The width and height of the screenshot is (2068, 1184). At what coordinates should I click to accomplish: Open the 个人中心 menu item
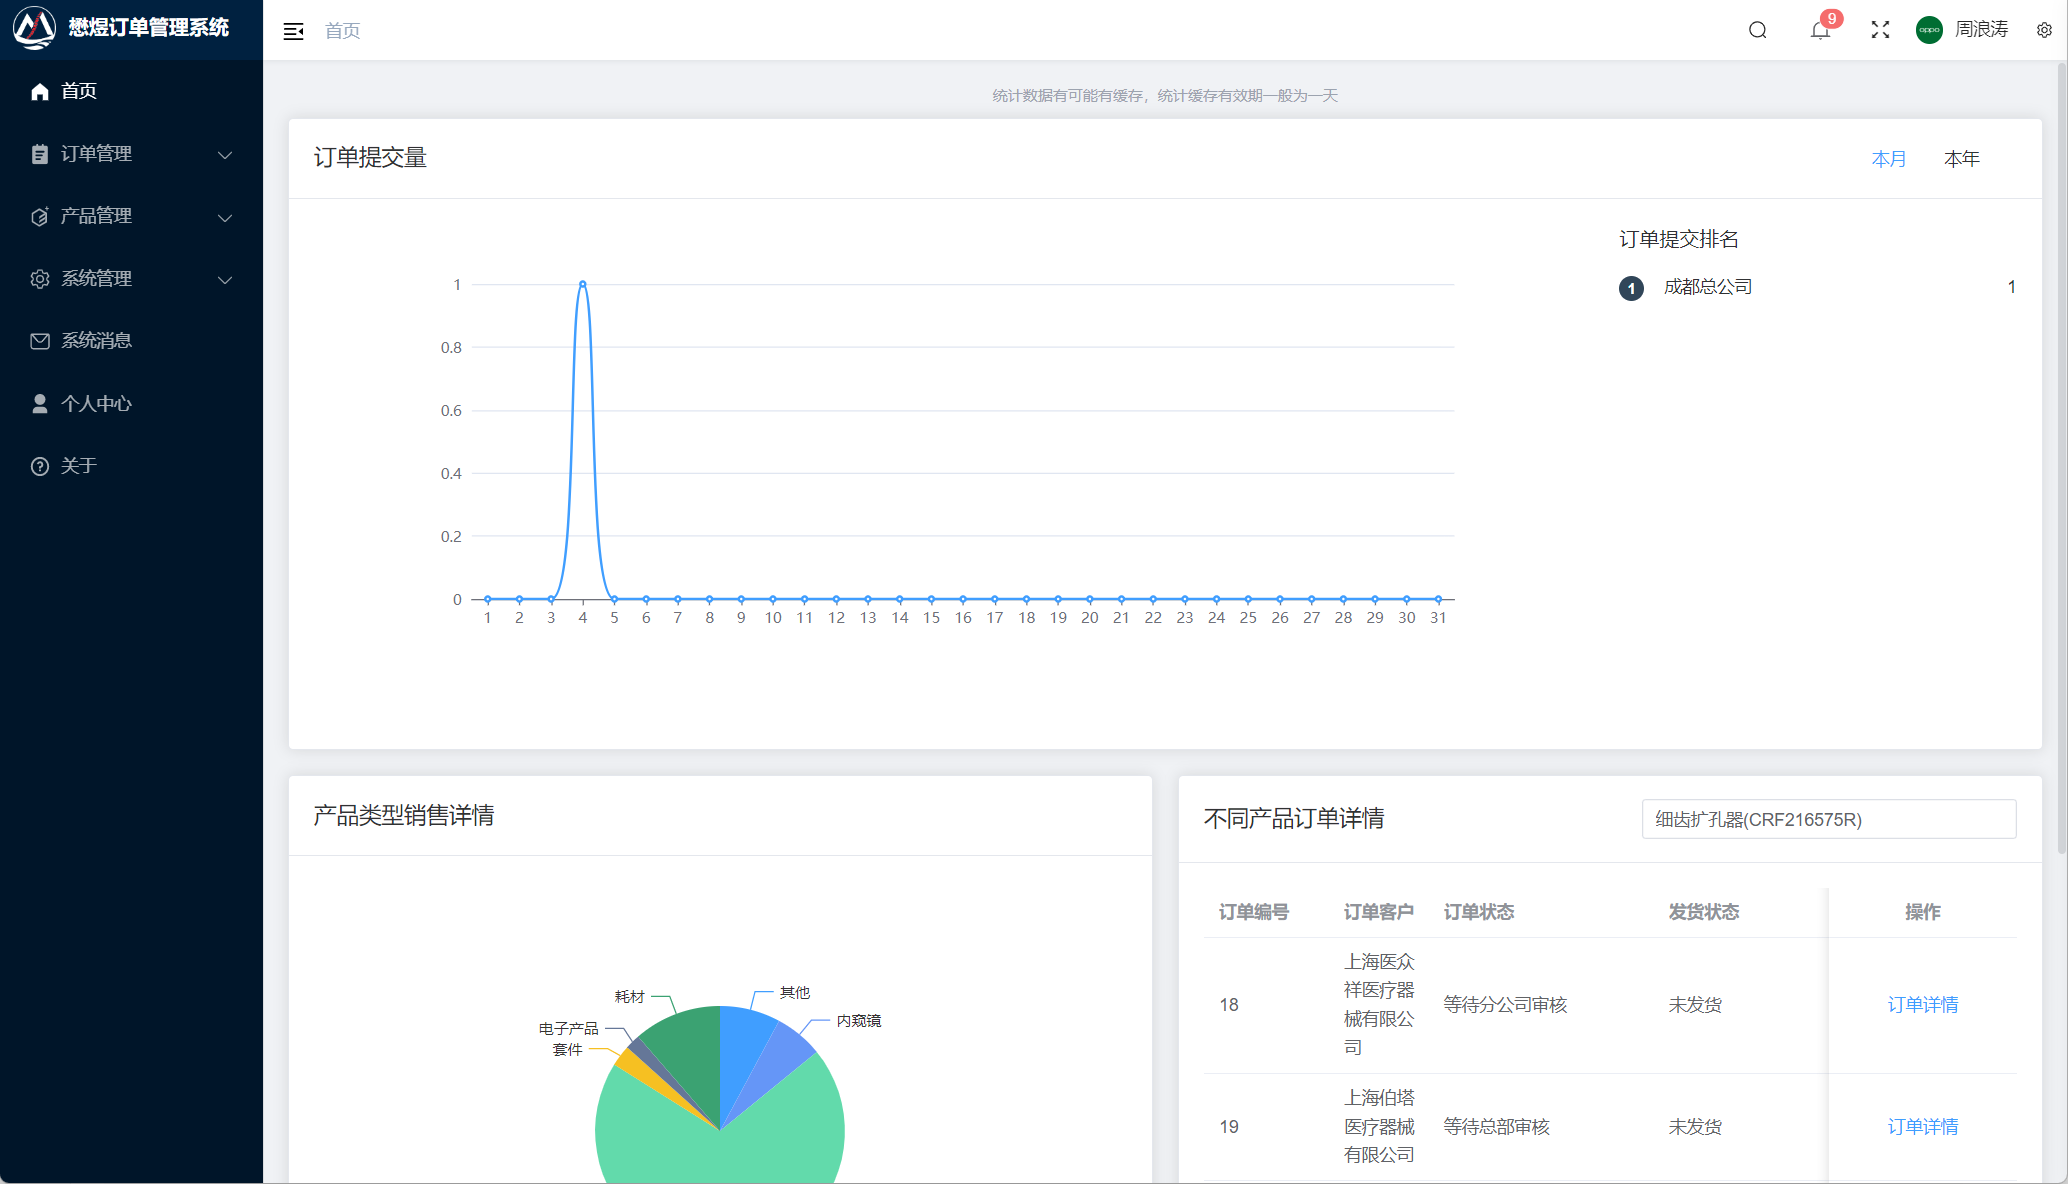click(131, 403)
